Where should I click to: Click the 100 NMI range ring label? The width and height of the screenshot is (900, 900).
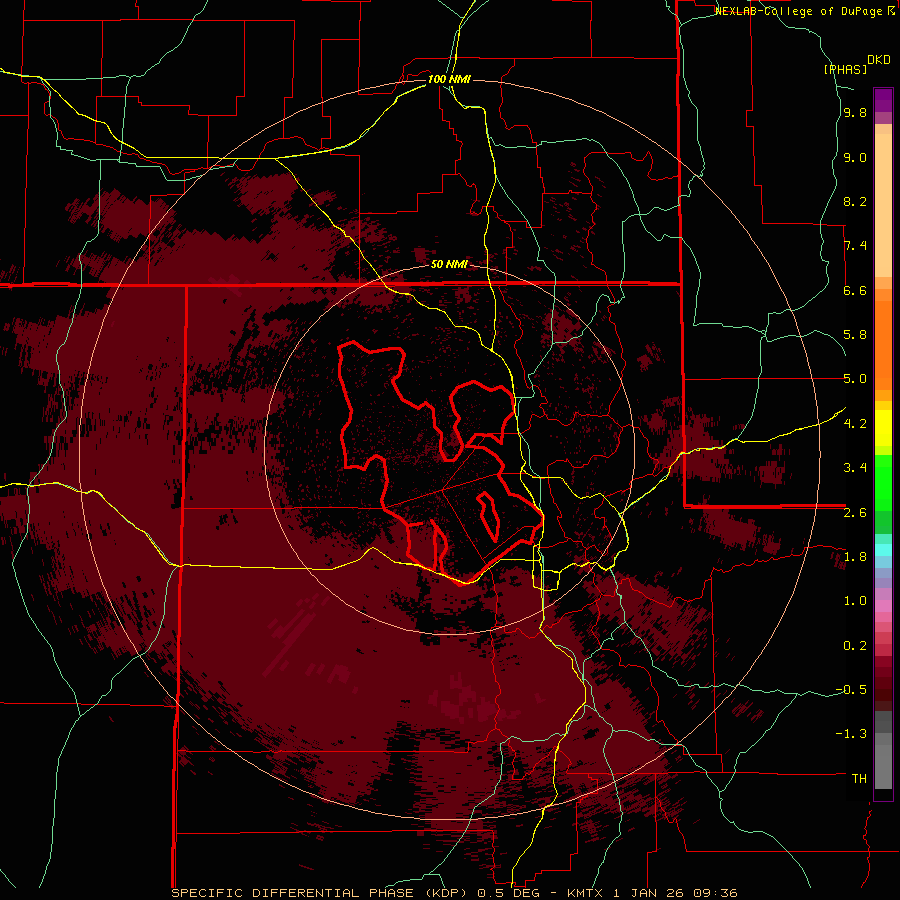[449, 79]
